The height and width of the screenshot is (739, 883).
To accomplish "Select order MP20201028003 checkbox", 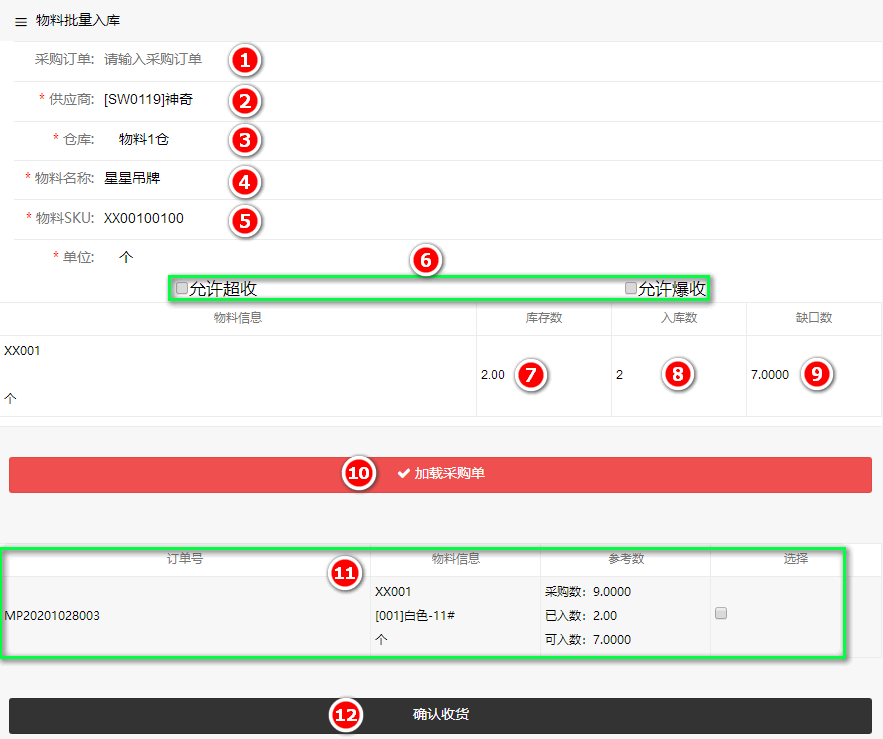I will point(721,614).
